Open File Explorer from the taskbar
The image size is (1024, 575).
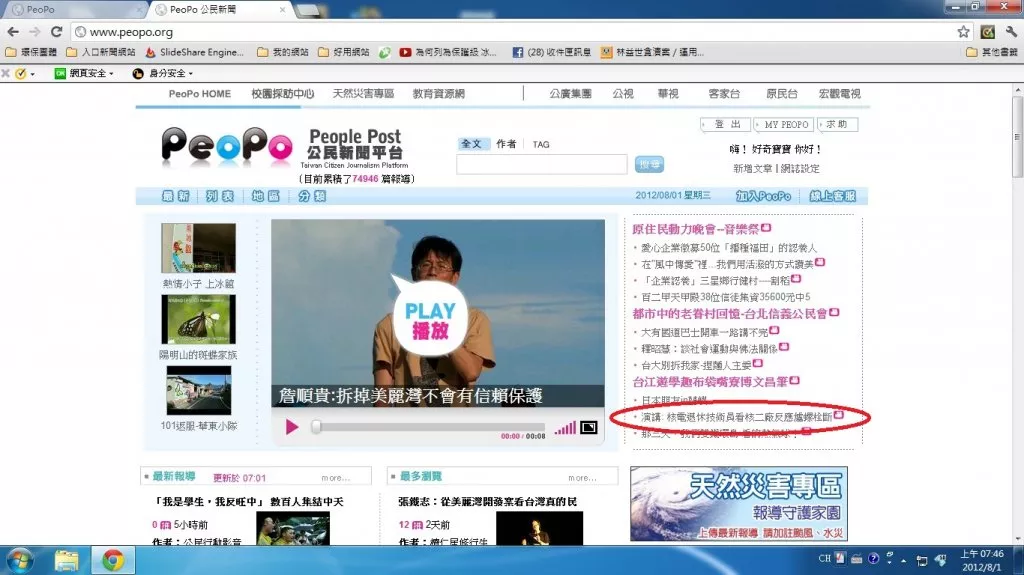pos(66,561)
